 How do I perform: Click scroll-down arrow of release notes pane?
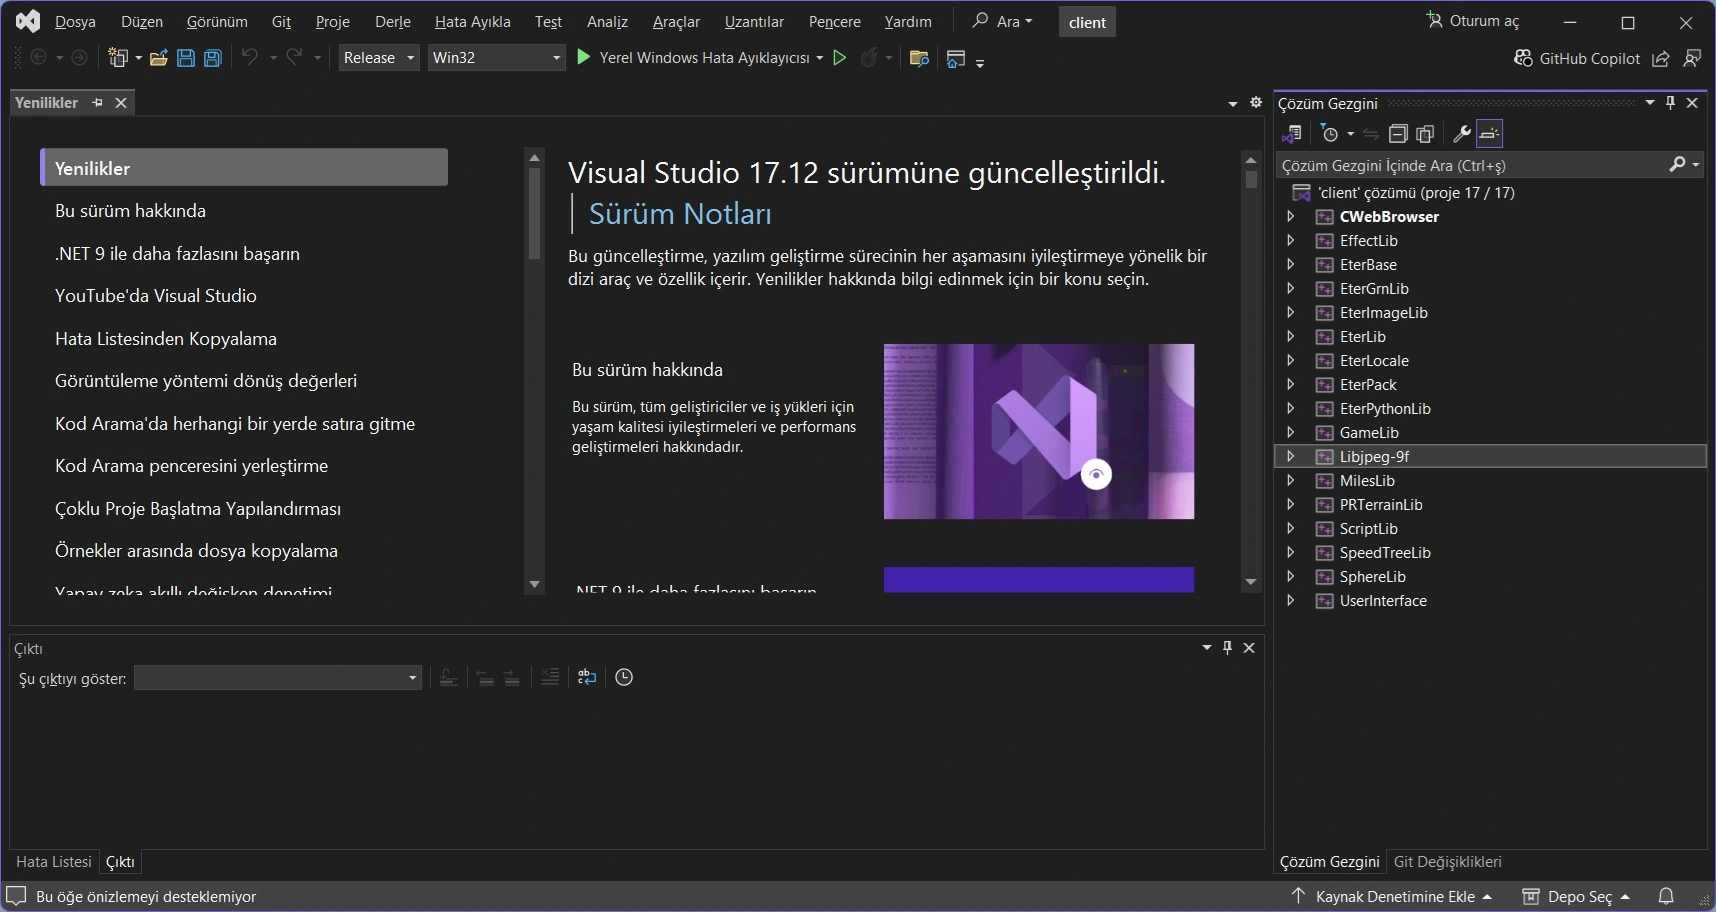1251,582
